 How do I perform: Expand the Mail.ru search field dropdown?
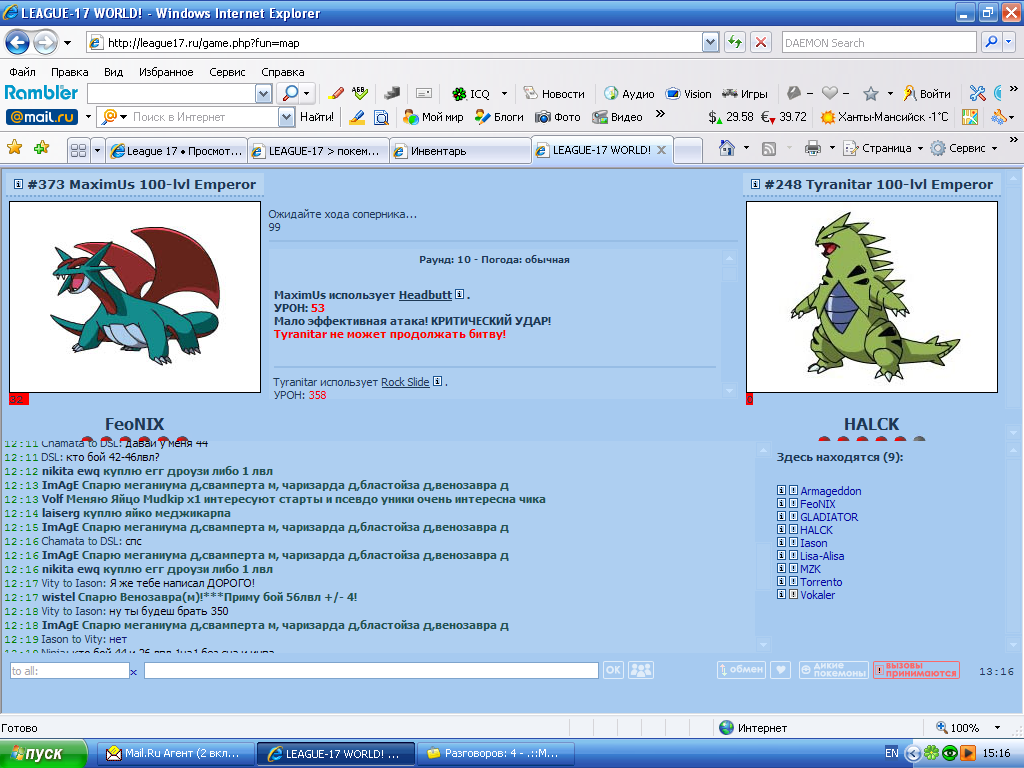tap(286, 117)
